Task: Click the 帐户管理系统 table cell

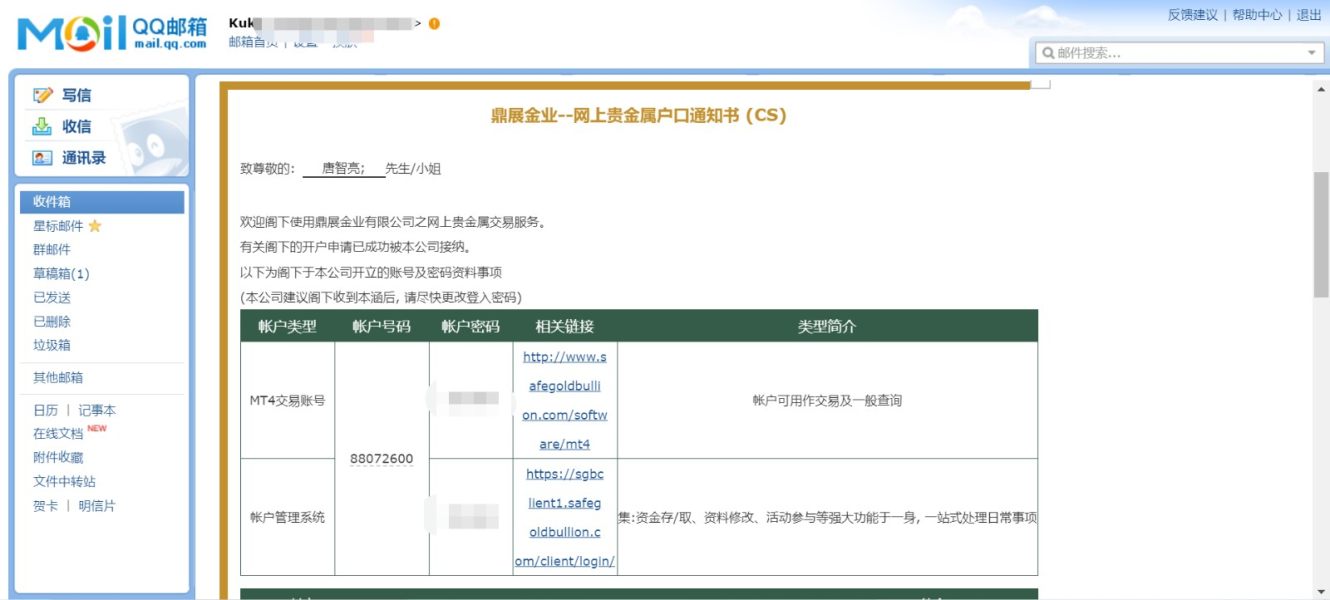Action: tap(287, 518)
